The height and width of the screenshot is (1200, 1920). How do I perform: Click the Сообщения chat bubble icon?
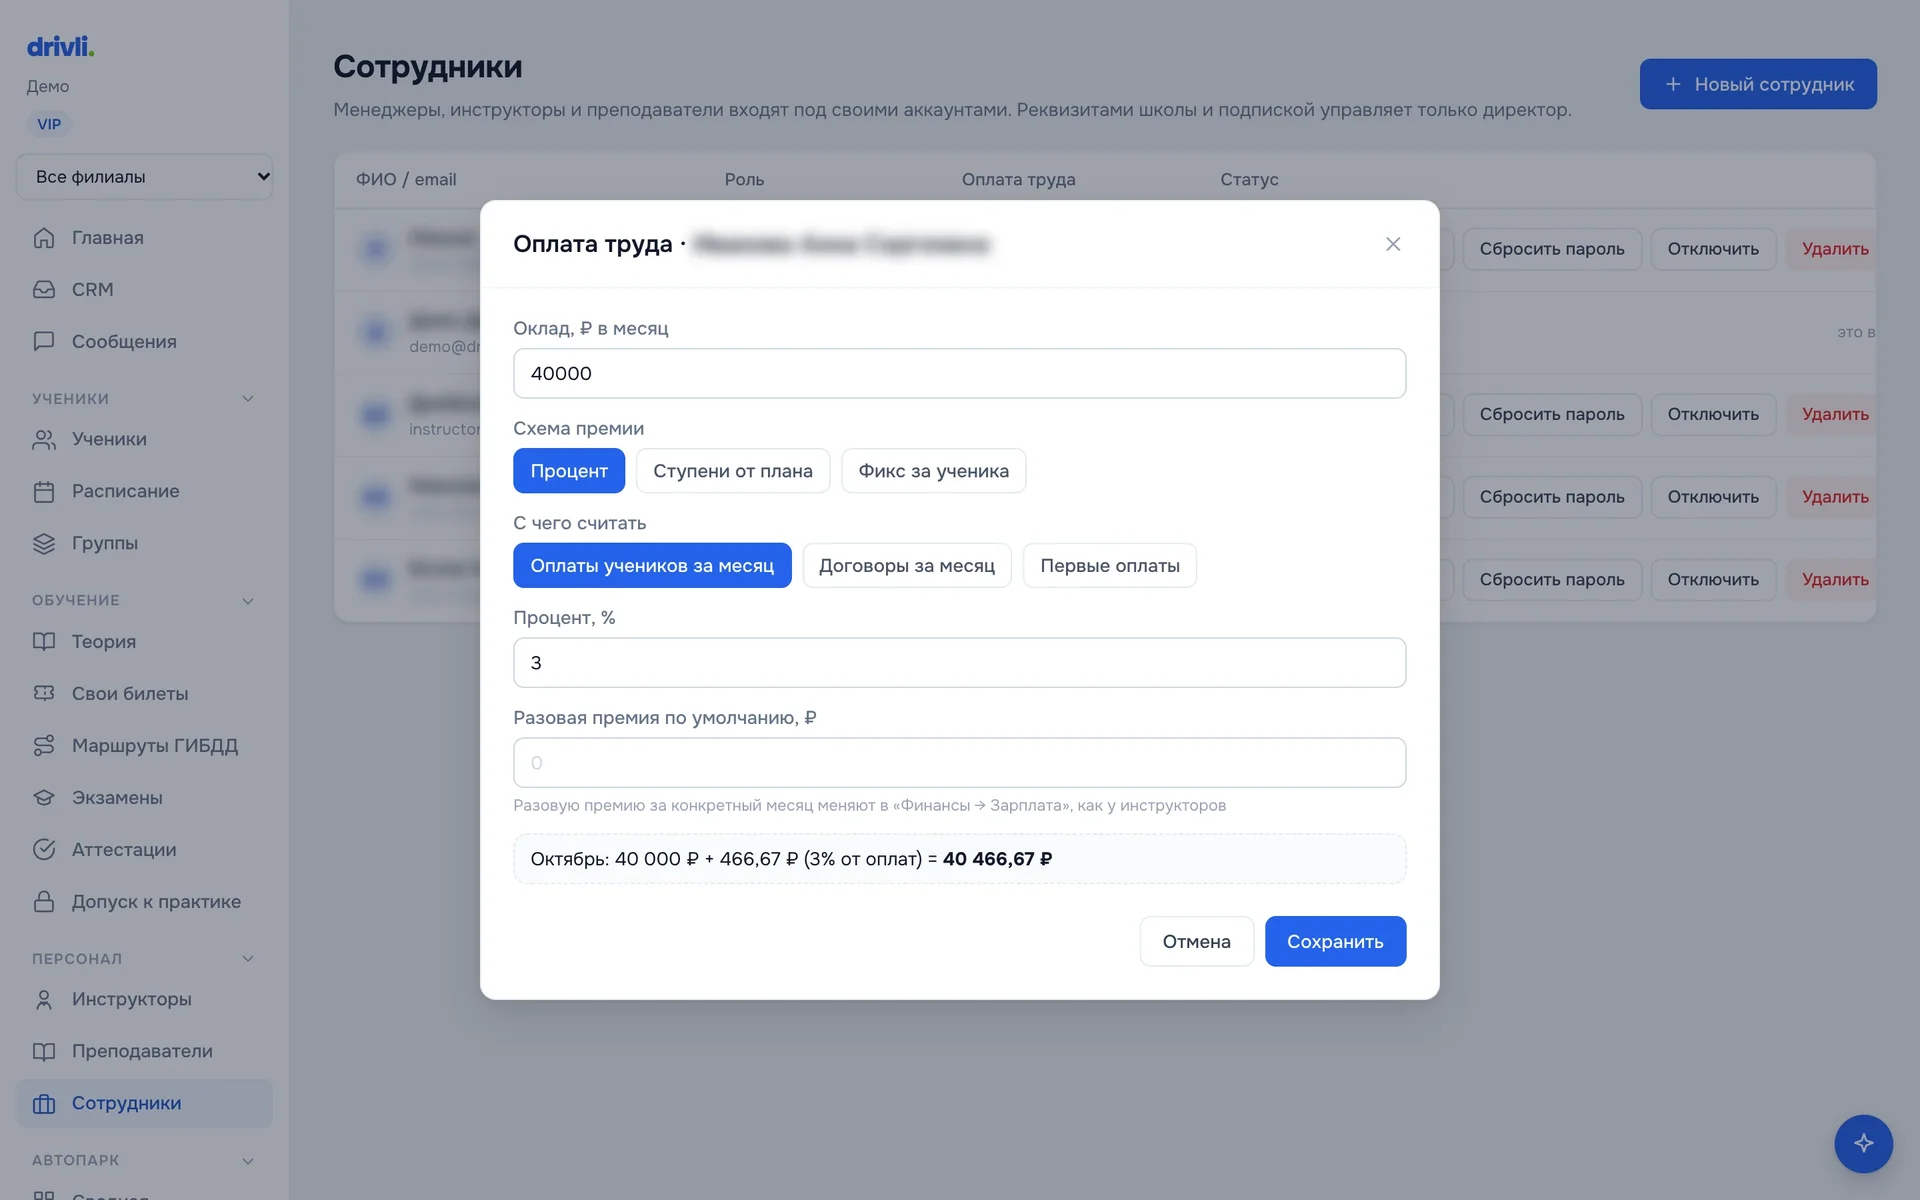point(44,342)
